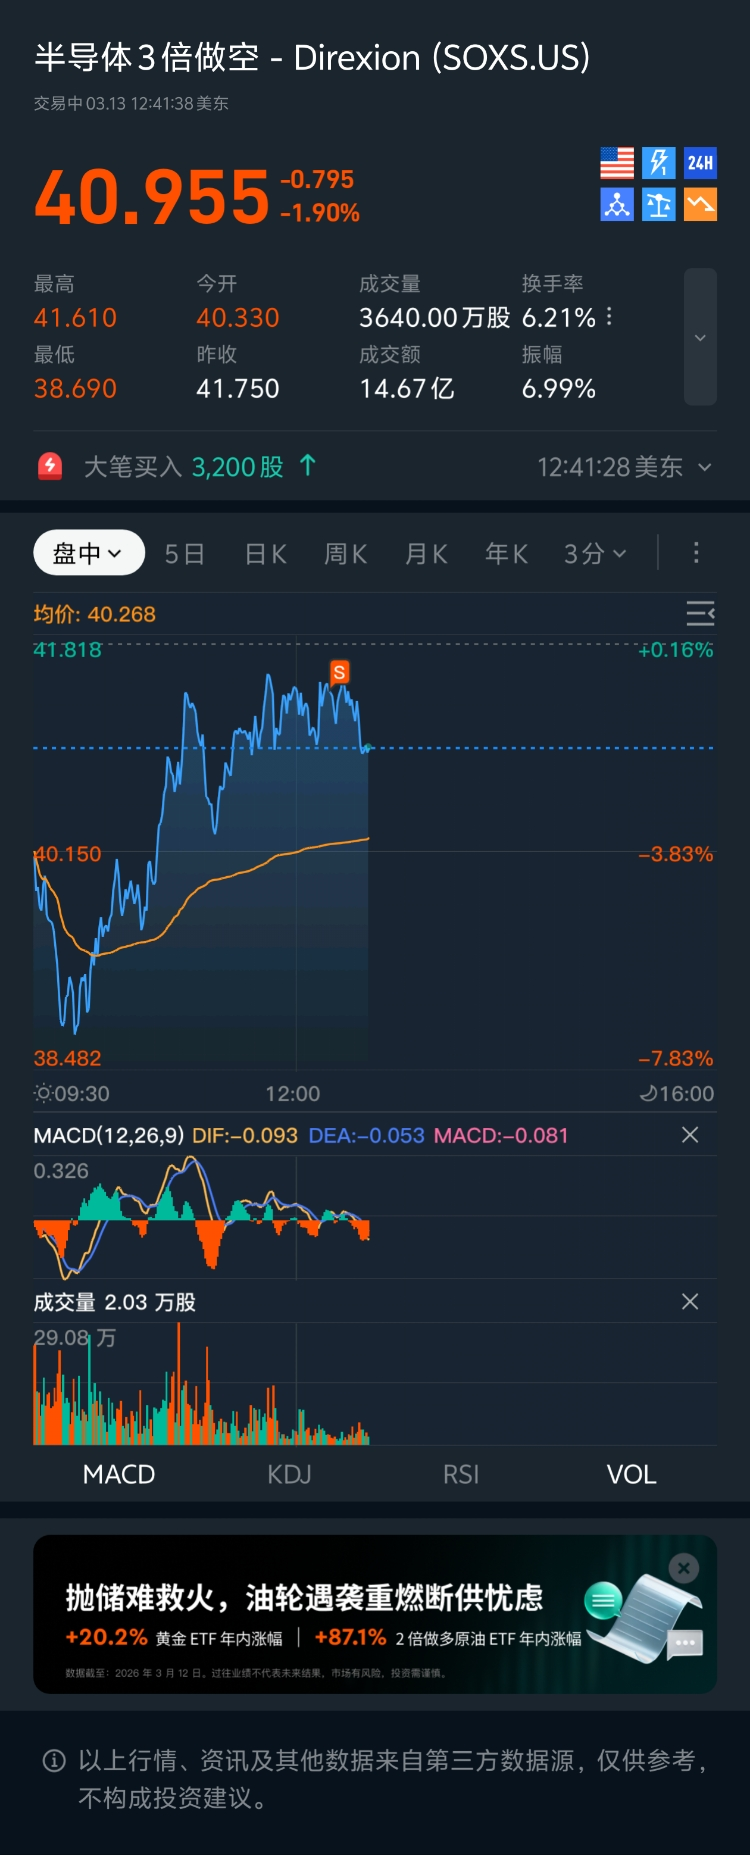Open the chart more-options vertical dots

pos(696,553)
